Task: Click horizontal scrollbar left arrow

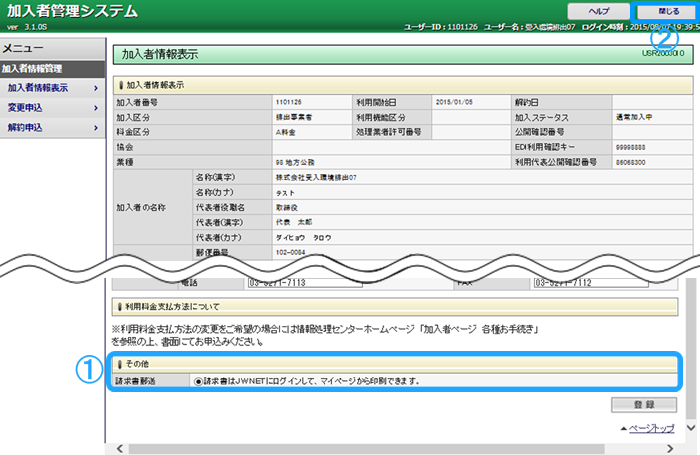Action: pos(119,448)
